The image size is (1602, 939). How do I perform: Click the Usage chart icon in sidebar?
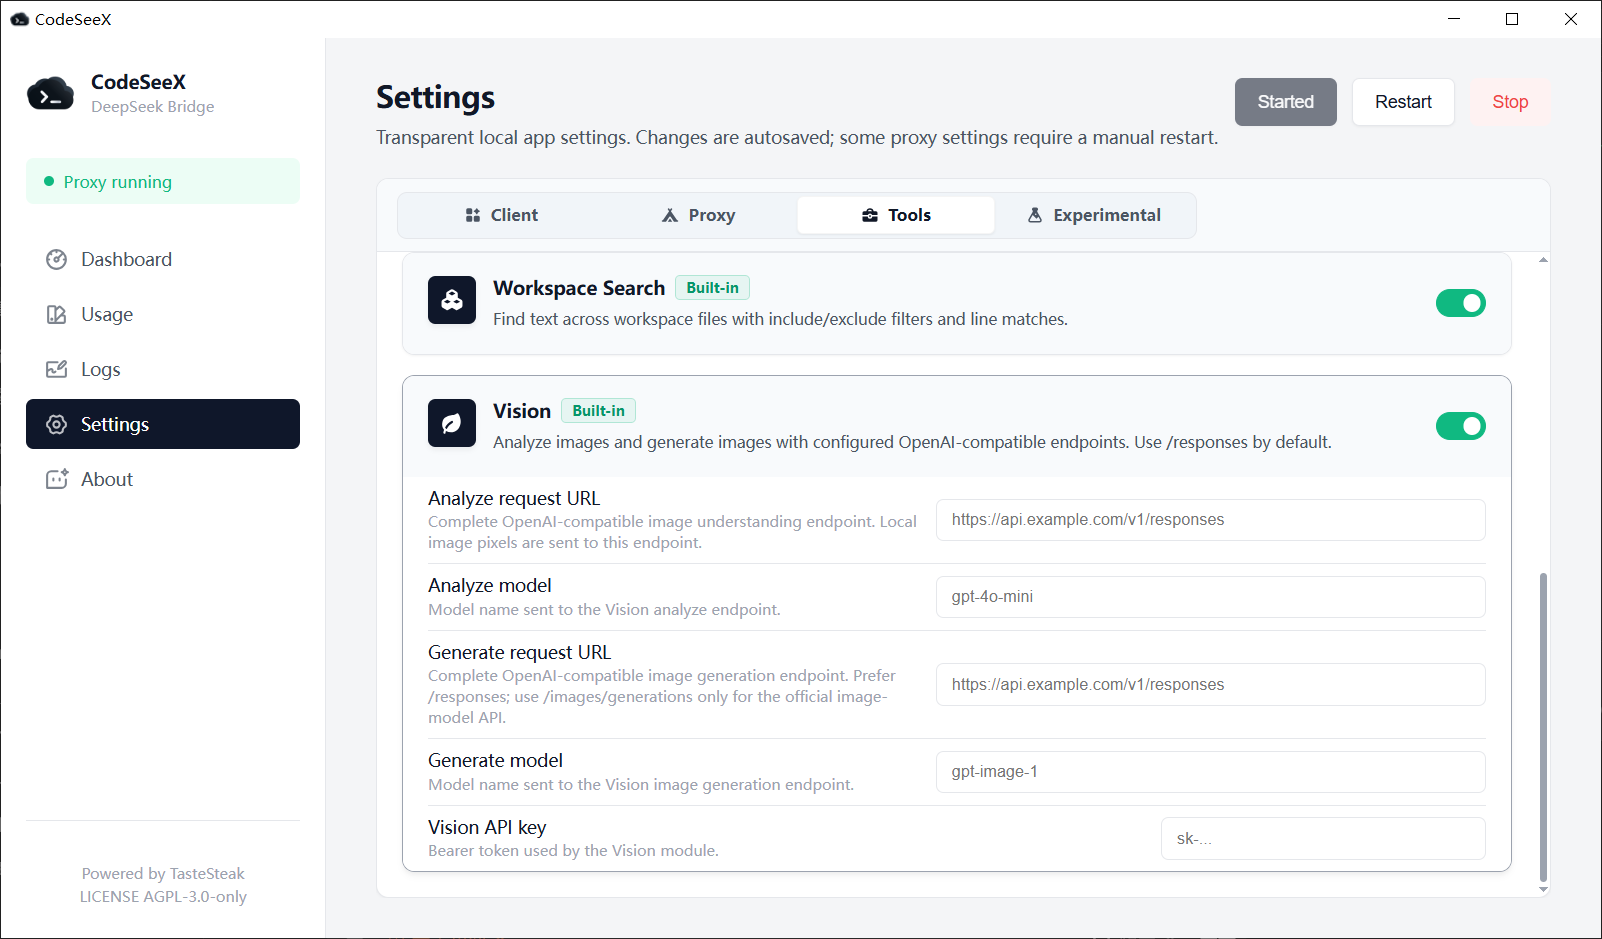click(x=57, y=314)
